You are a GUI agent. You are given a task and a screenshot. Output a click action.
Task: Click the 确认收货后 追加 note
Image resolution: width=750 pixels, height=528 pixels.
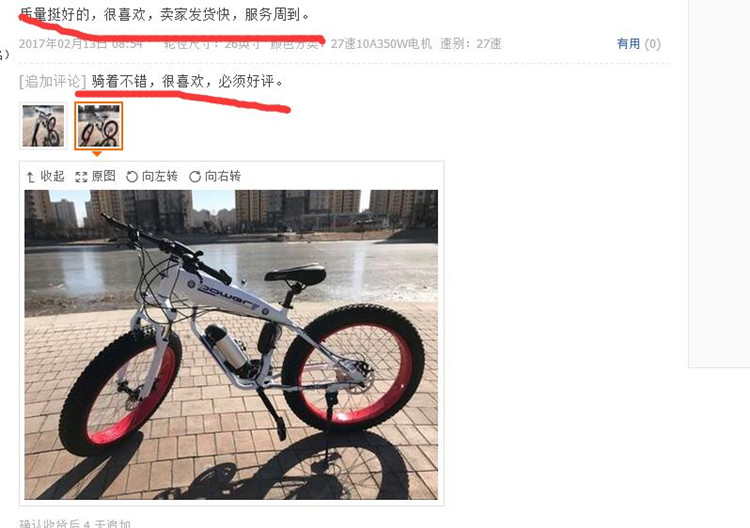75,523
